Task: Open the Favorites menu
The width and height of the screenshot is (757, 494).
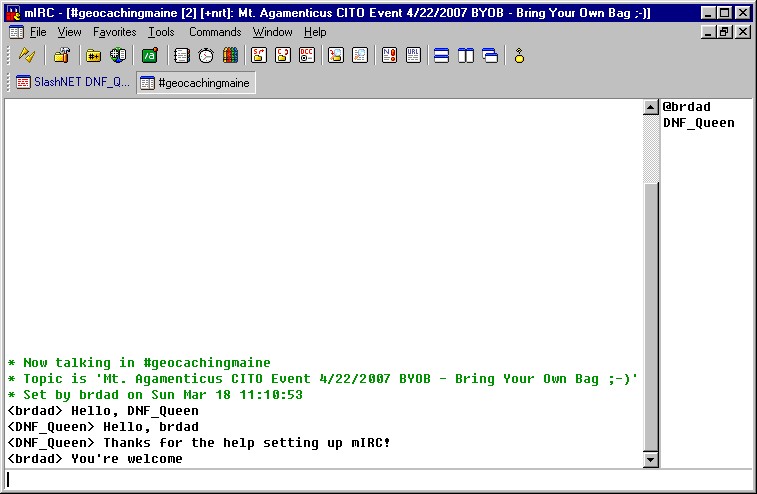Action: 114,32
